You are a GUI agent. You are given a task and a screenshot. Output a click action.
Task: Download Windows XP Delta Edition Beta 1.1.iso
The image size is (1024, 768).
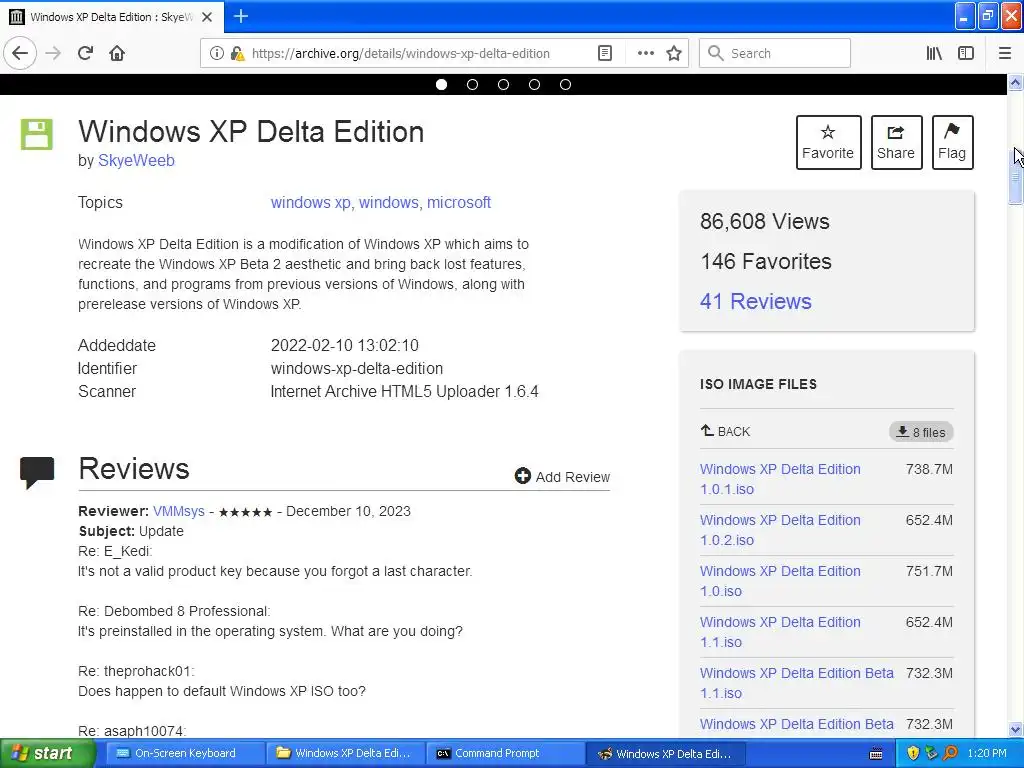[796, 682]
